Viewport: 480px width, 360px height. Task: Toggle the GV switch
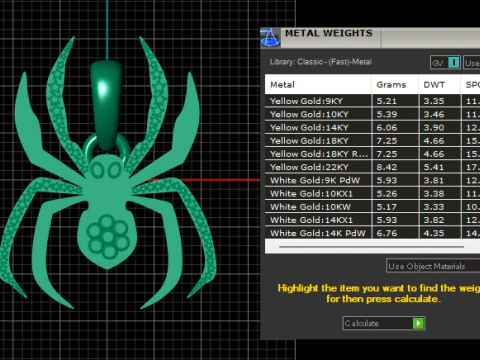(x=445, y=62)
